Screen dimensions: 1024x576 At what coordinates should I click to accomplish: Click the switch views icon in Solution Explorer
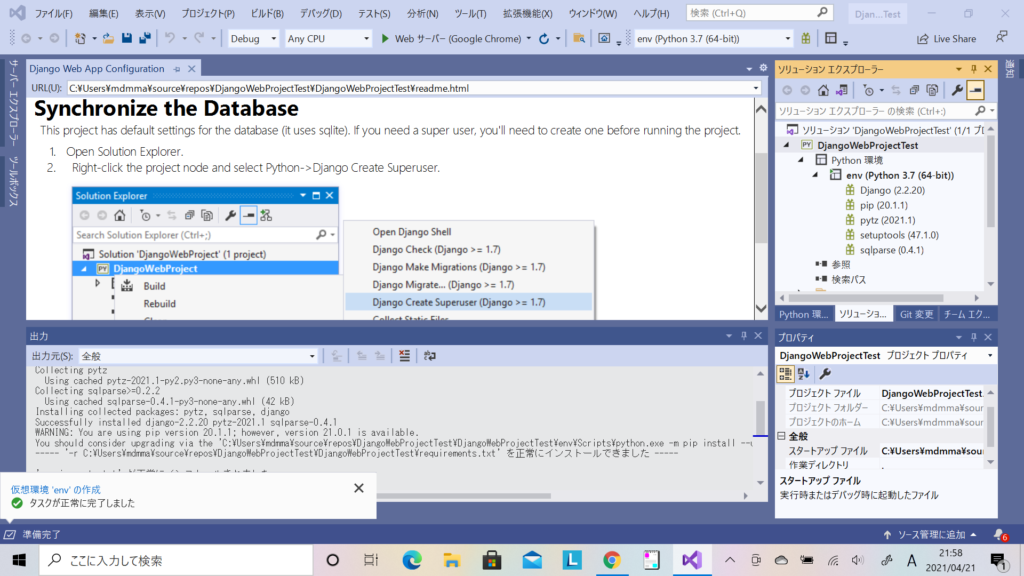click(x=842, y=90)
